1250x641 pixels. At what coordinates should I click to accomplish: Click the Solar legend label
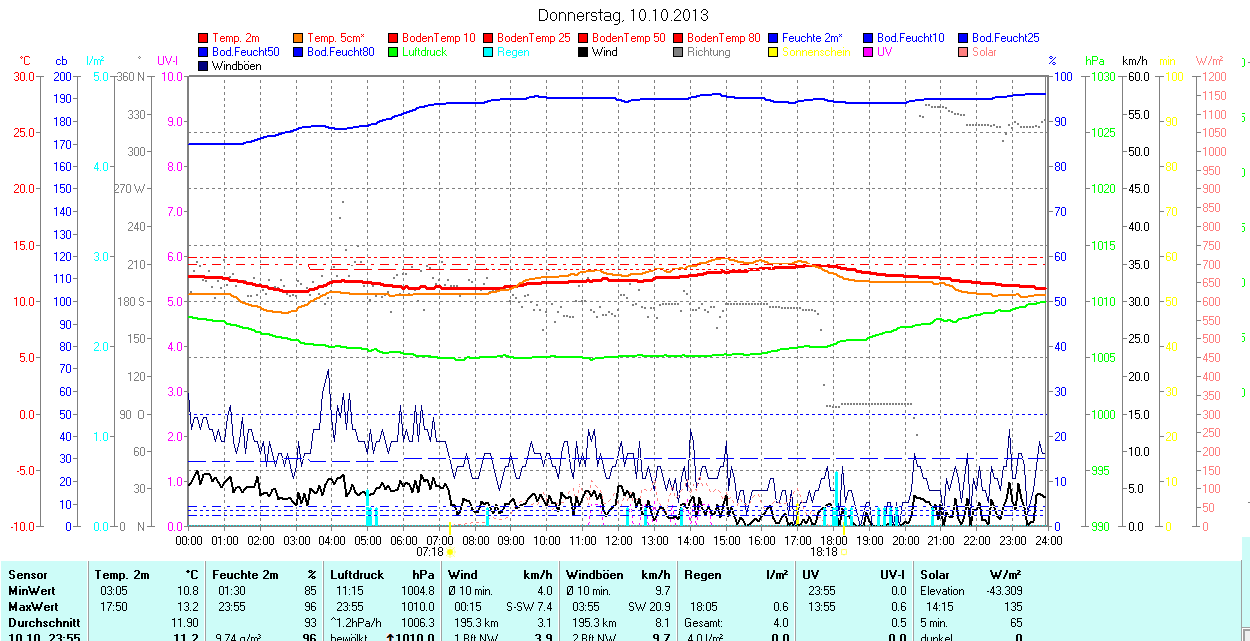tap(984, 52)
